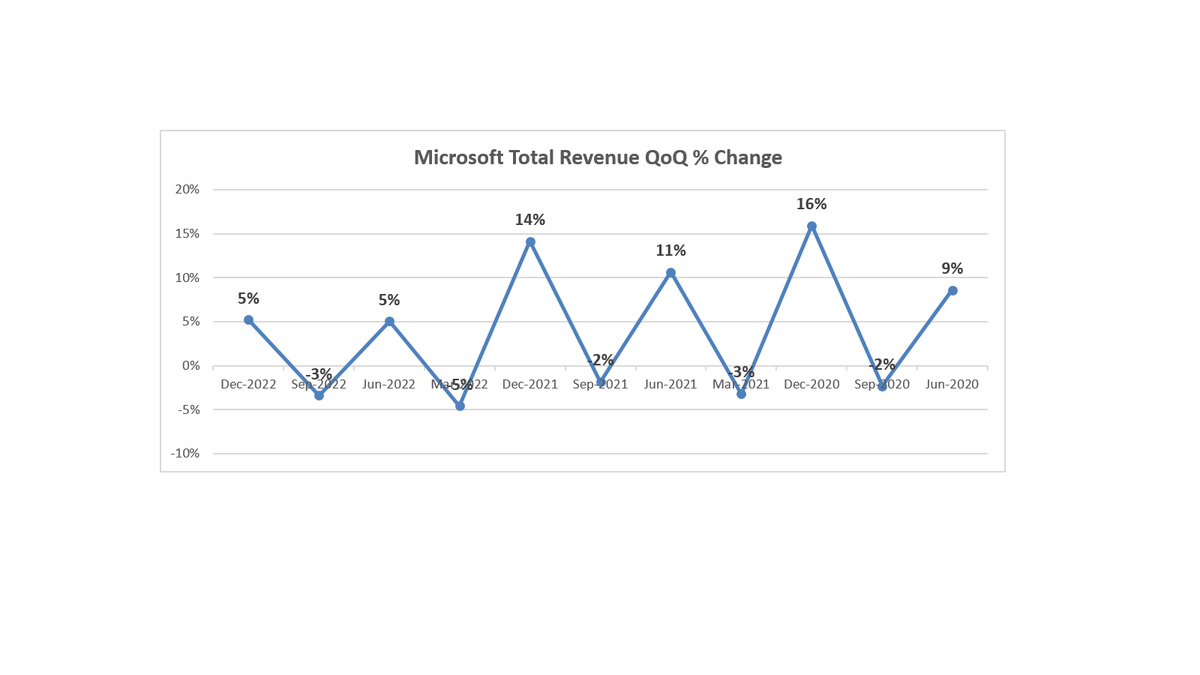The image size is (1200, 675).
Task: Select the Dec-2020 axis label
Action: pos(811,384)
